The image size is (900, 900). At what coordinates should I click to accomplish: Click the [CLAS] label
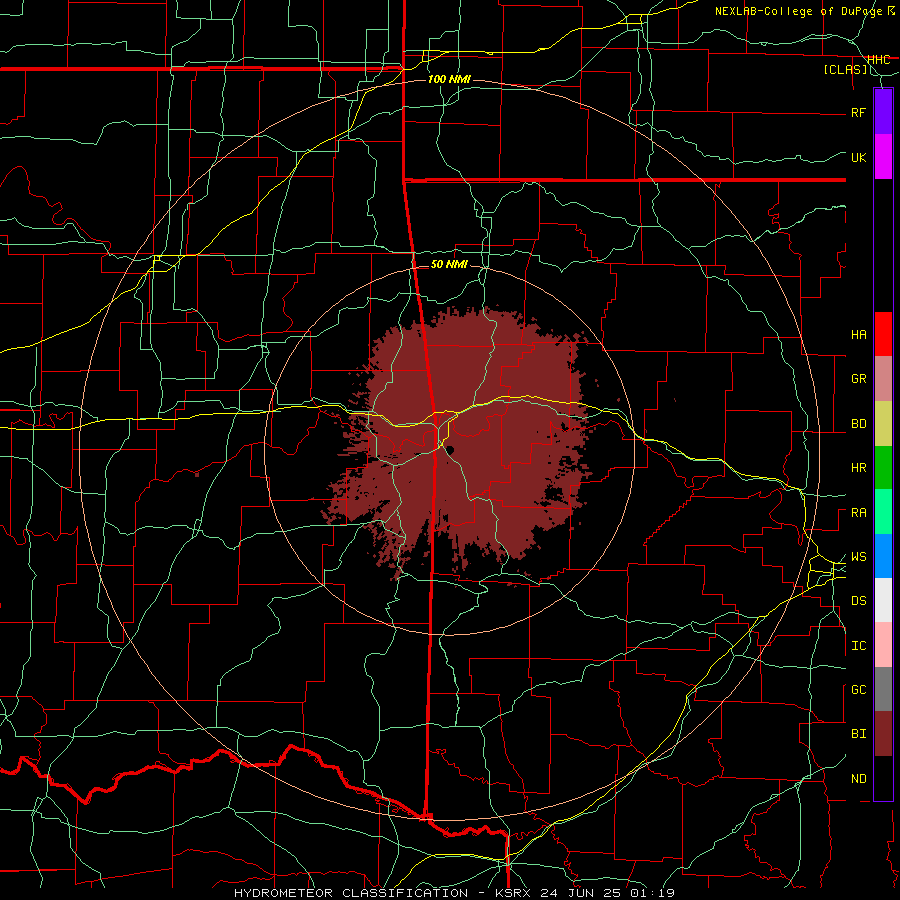point(845,70)
